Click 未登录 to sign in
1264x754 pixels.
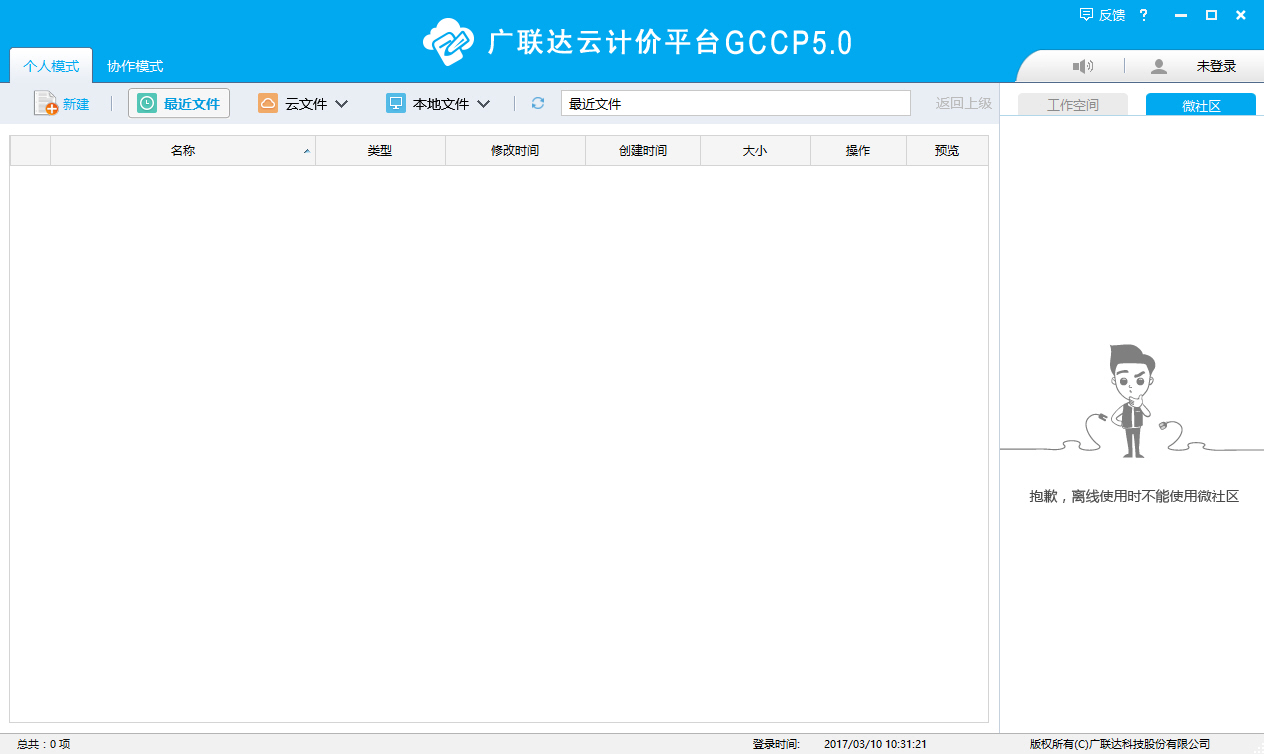[x=1216, y=66]
